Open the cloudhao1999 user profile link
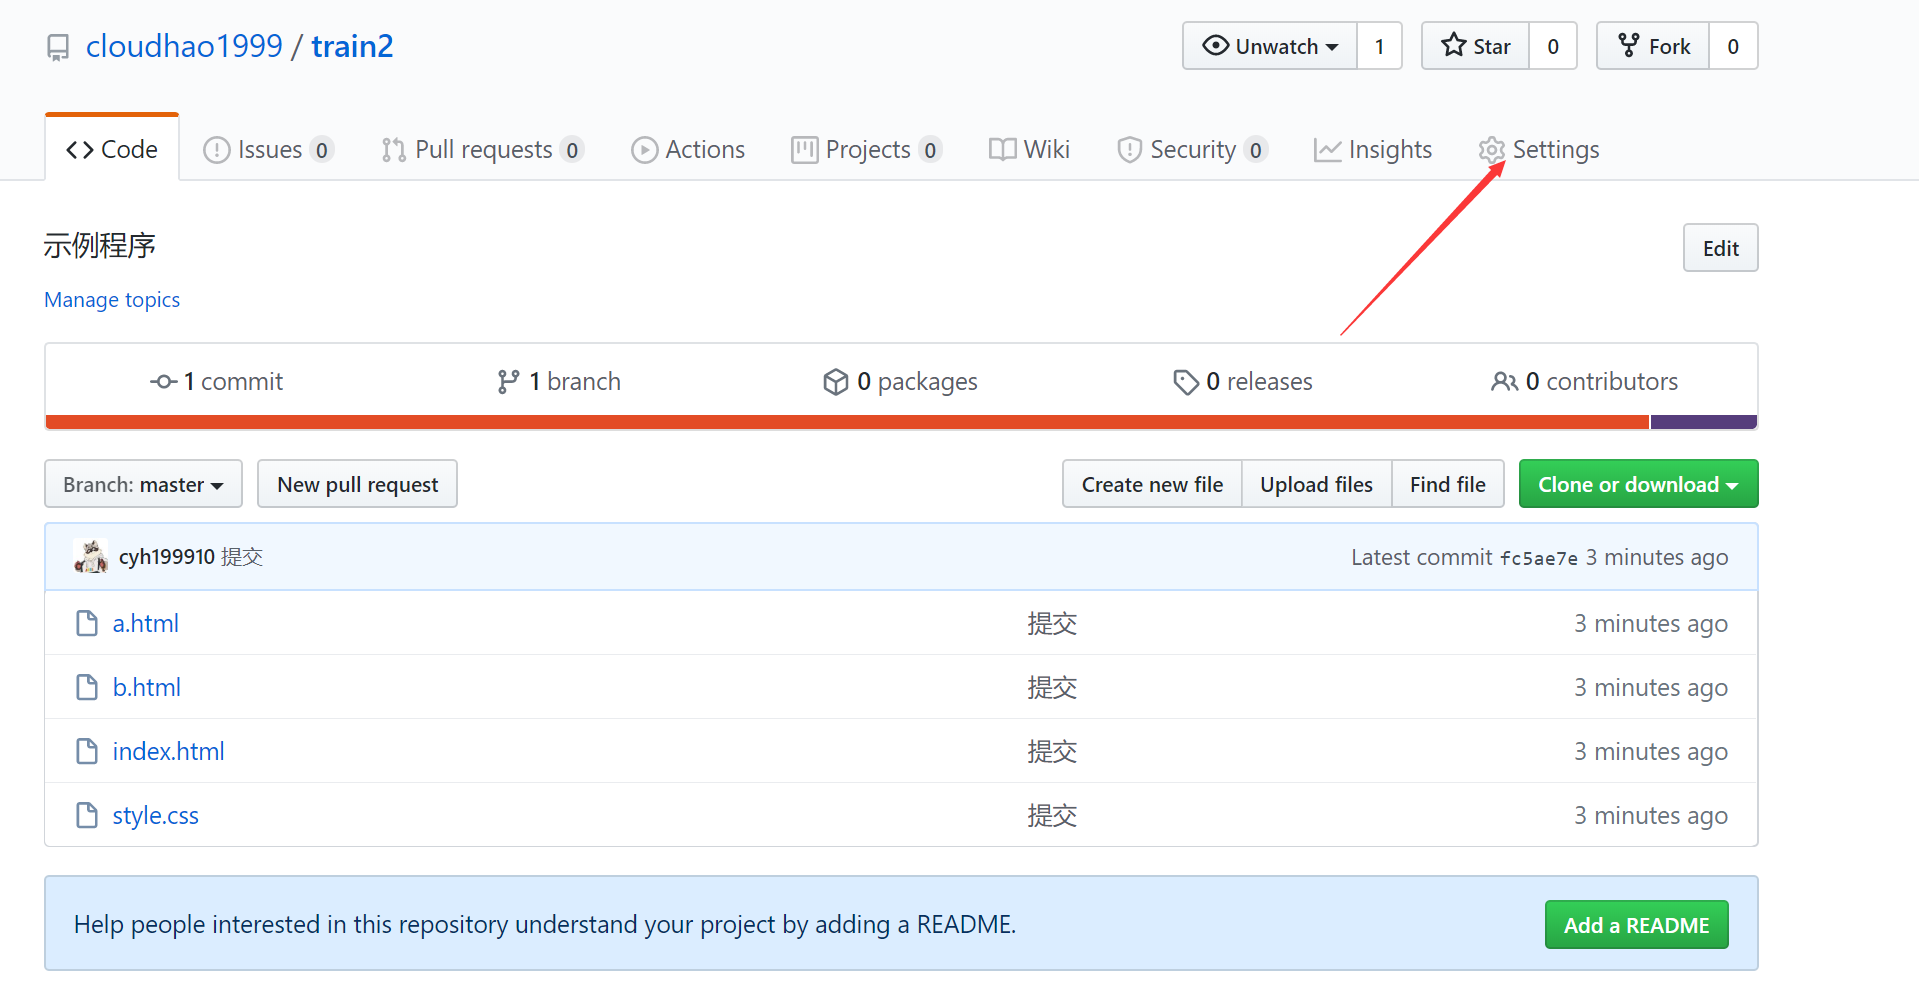 pyautogui.click(x=184, y=46)
